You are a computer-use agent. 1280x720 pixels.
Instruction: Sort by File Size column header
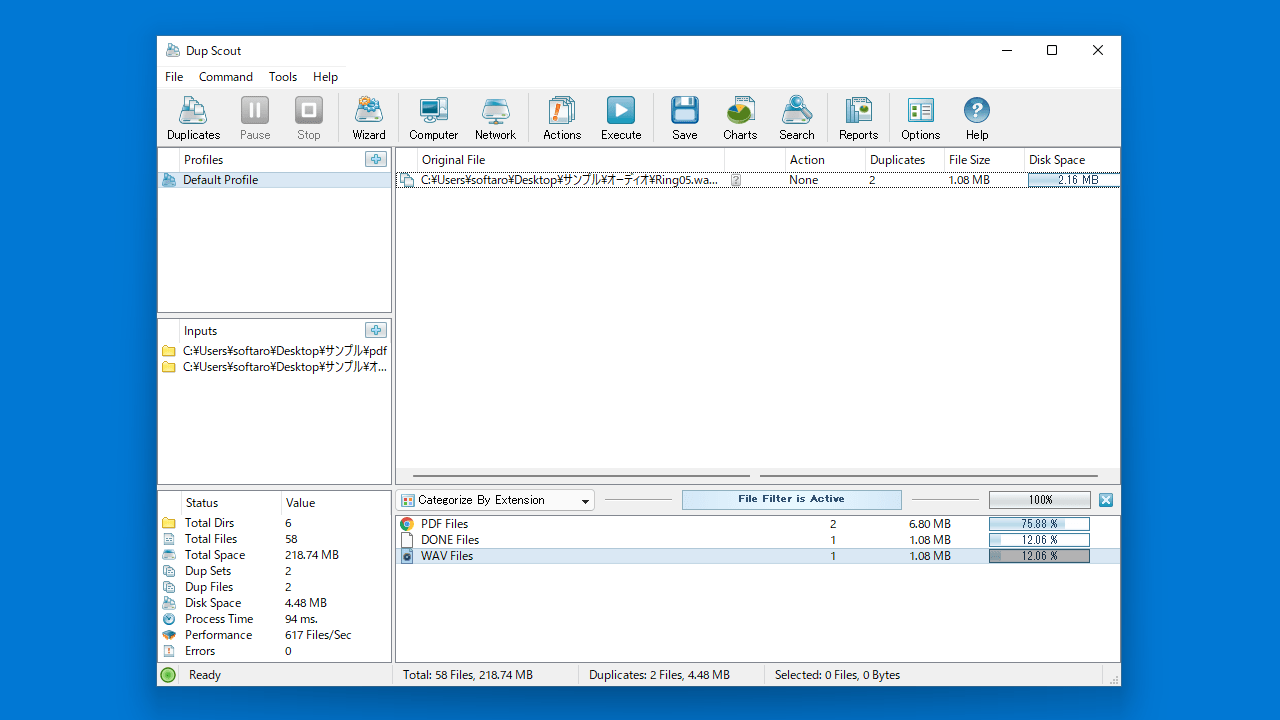[x=985, y=160]
